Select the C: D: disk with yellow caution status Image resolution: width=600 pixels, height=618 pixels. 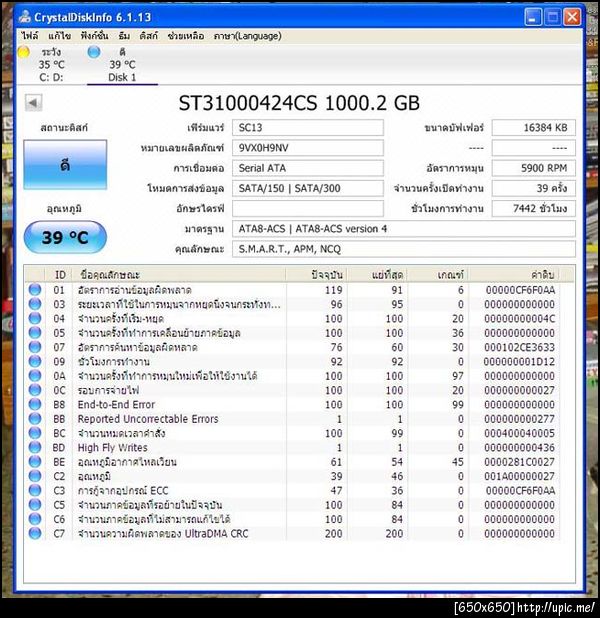click(51, 65)
